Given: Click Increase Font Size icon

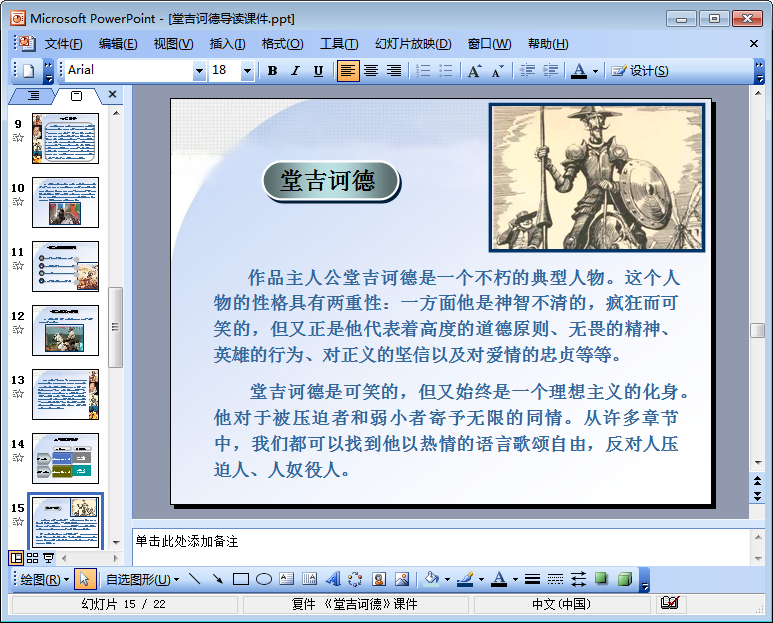Looking at the screenshot, I should 474,71.
